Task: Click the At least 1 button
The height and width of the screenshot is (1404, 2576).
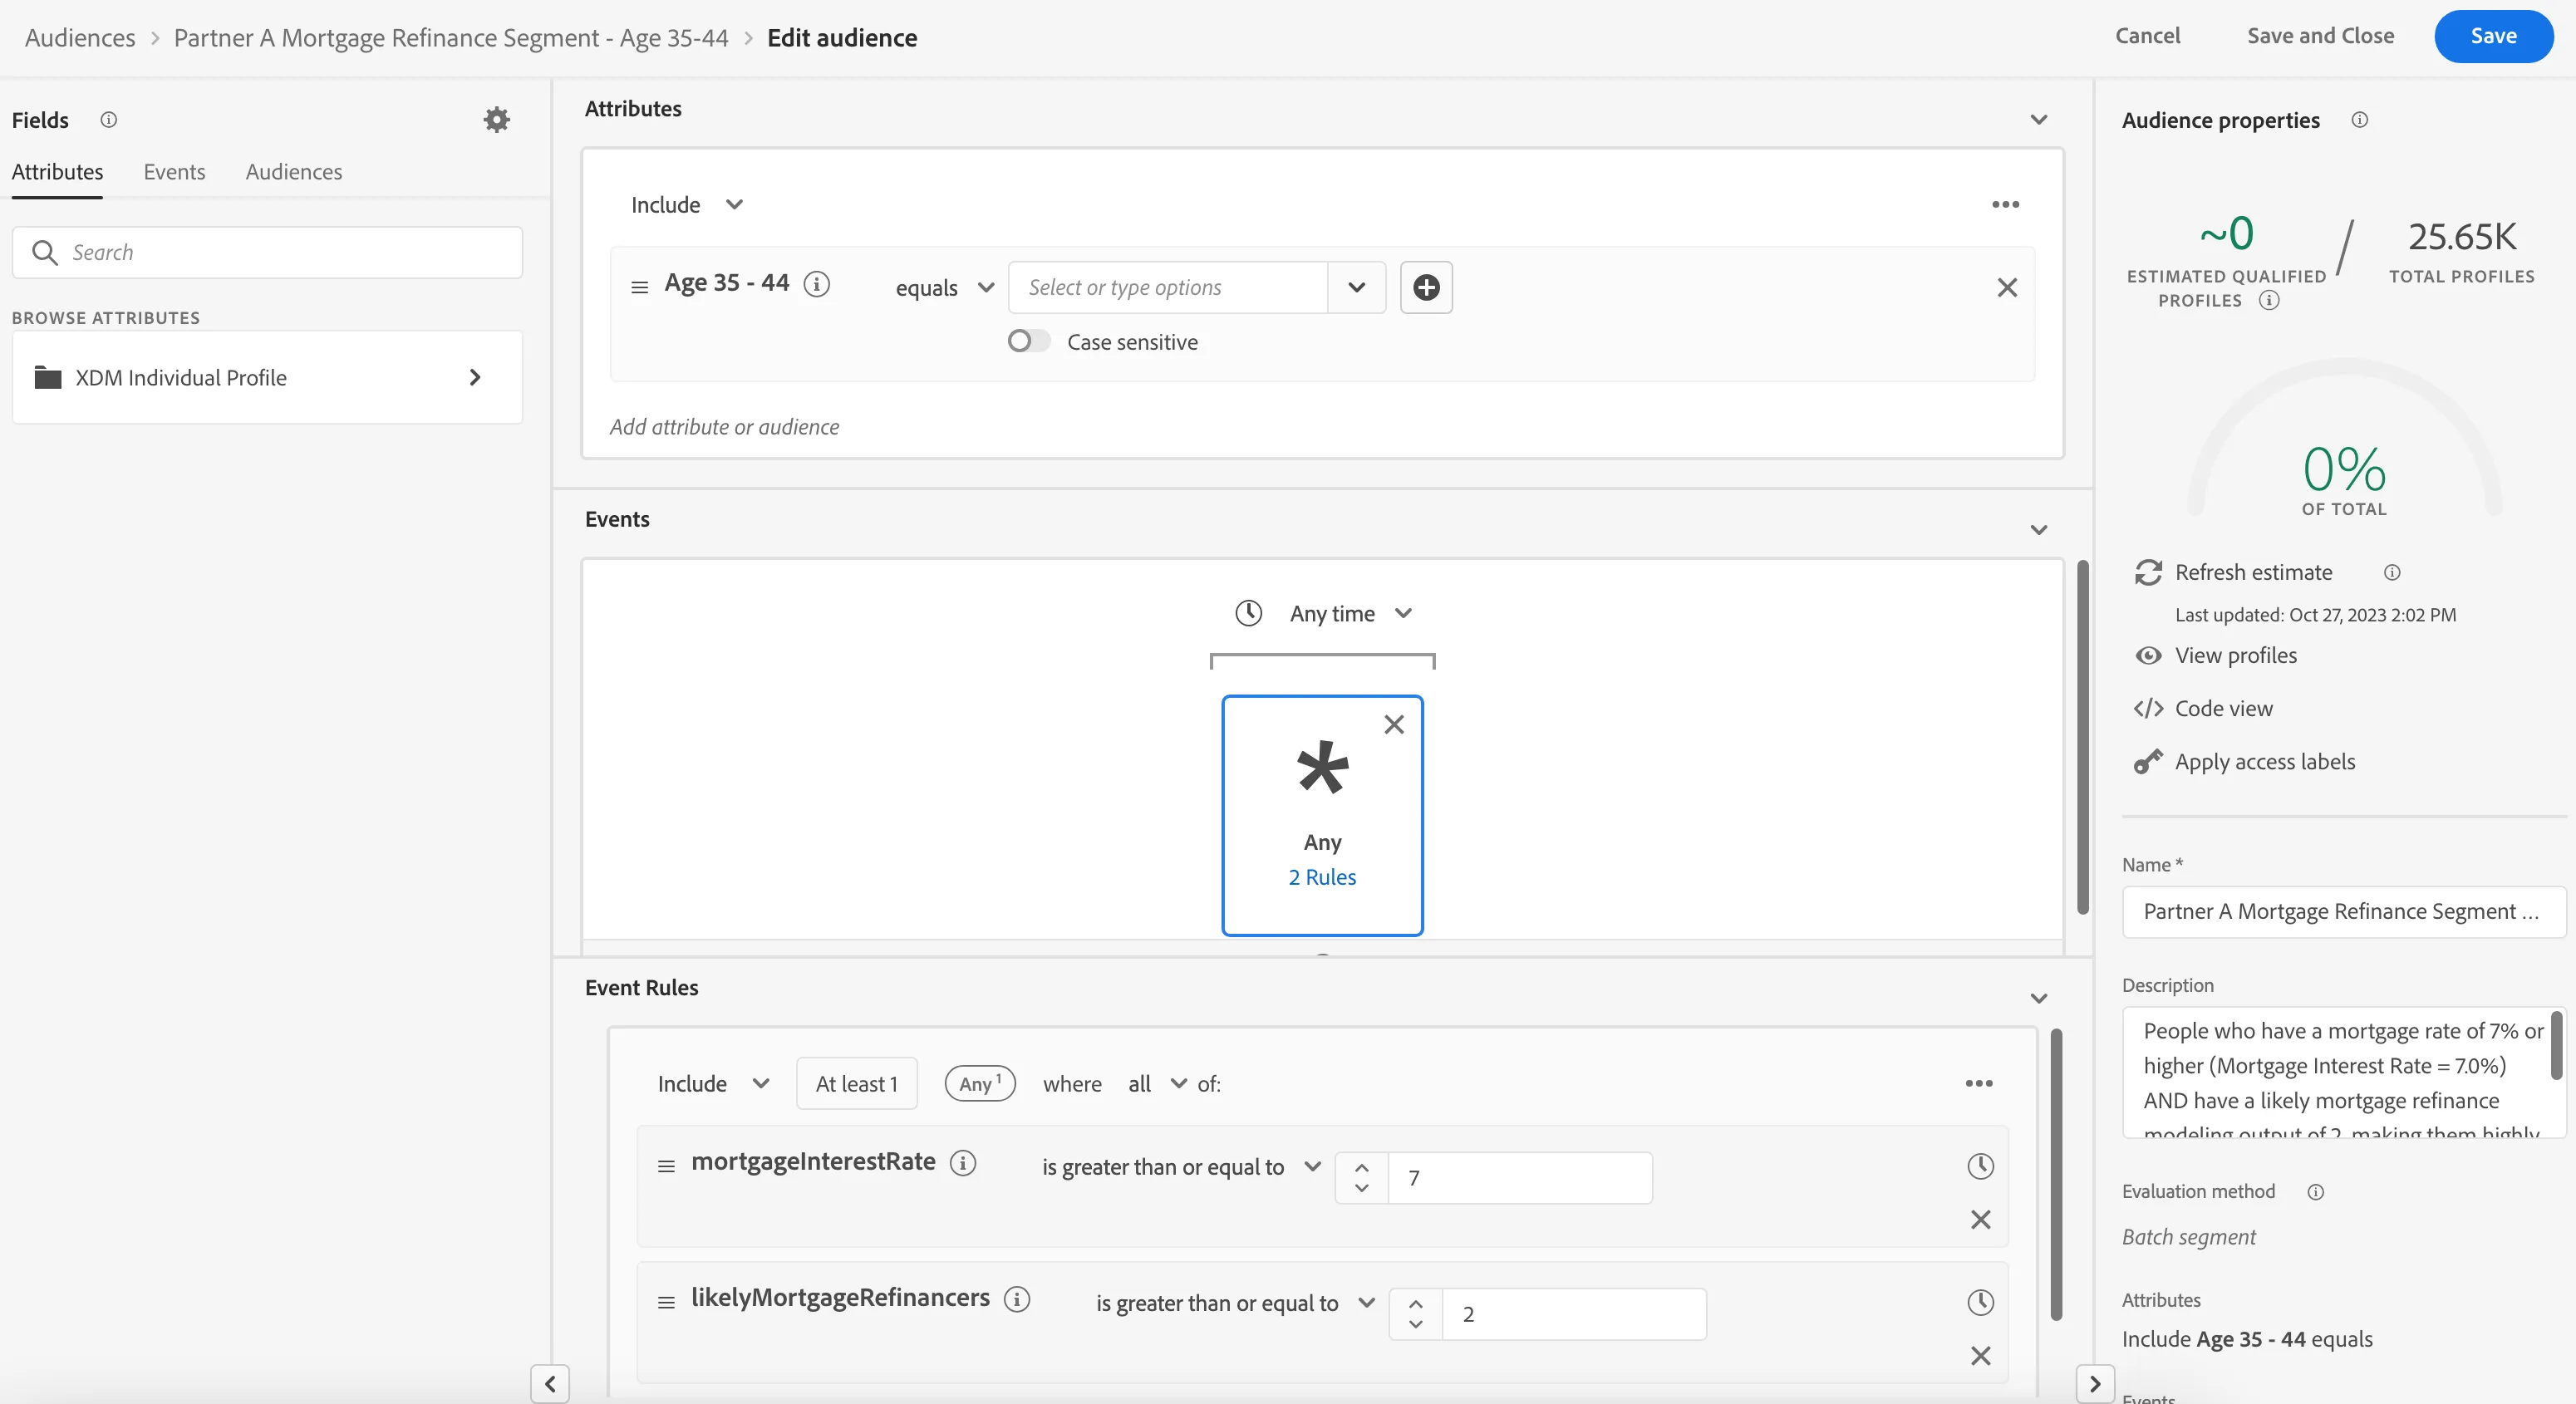Action: pyautogui.click(x=856, y=1084)
